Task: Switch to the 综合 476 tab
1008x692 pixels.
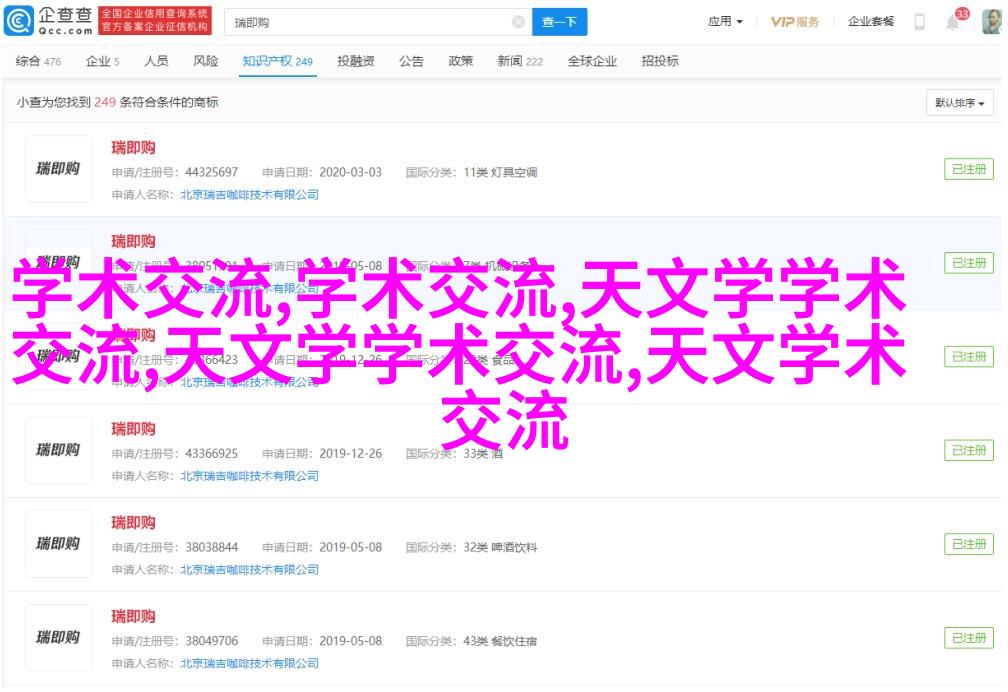Action: pos(39,61)
